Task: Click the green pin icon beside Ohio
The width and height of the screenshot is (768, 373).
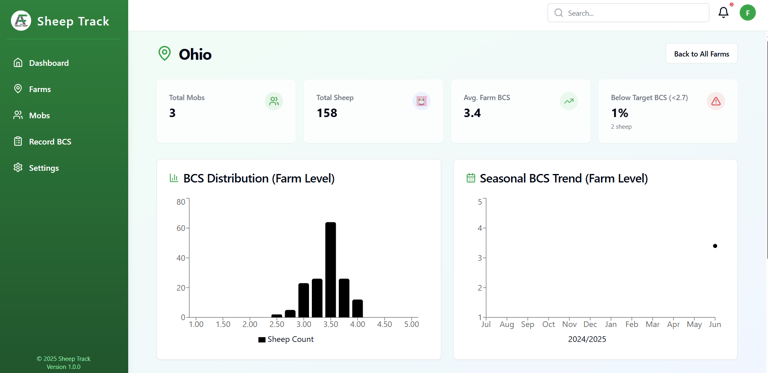Action: pyautogui.click(x=165, y=53)
